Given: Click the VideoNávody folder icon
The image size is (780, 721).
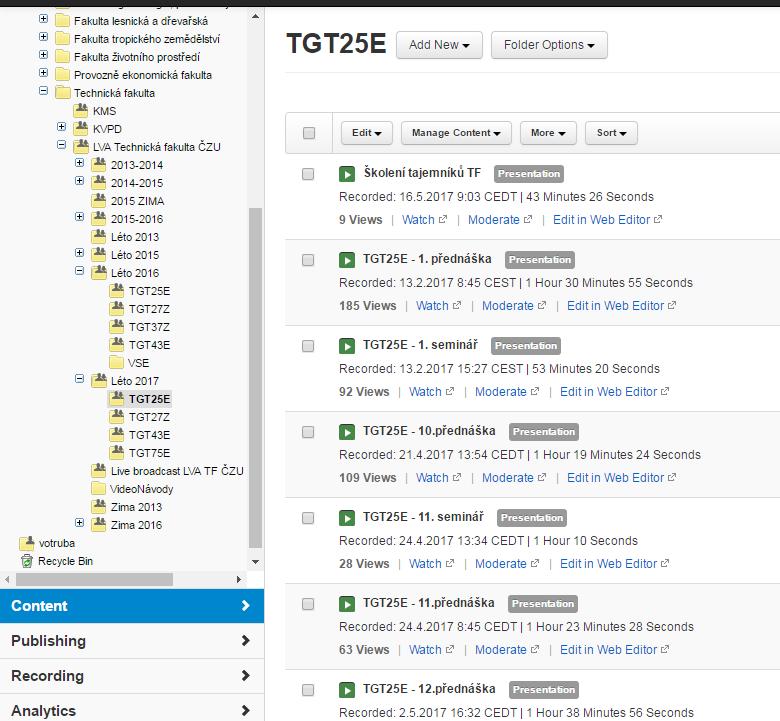Looking at the screenshot, I should pyautogui.click(x=98, y=489).
